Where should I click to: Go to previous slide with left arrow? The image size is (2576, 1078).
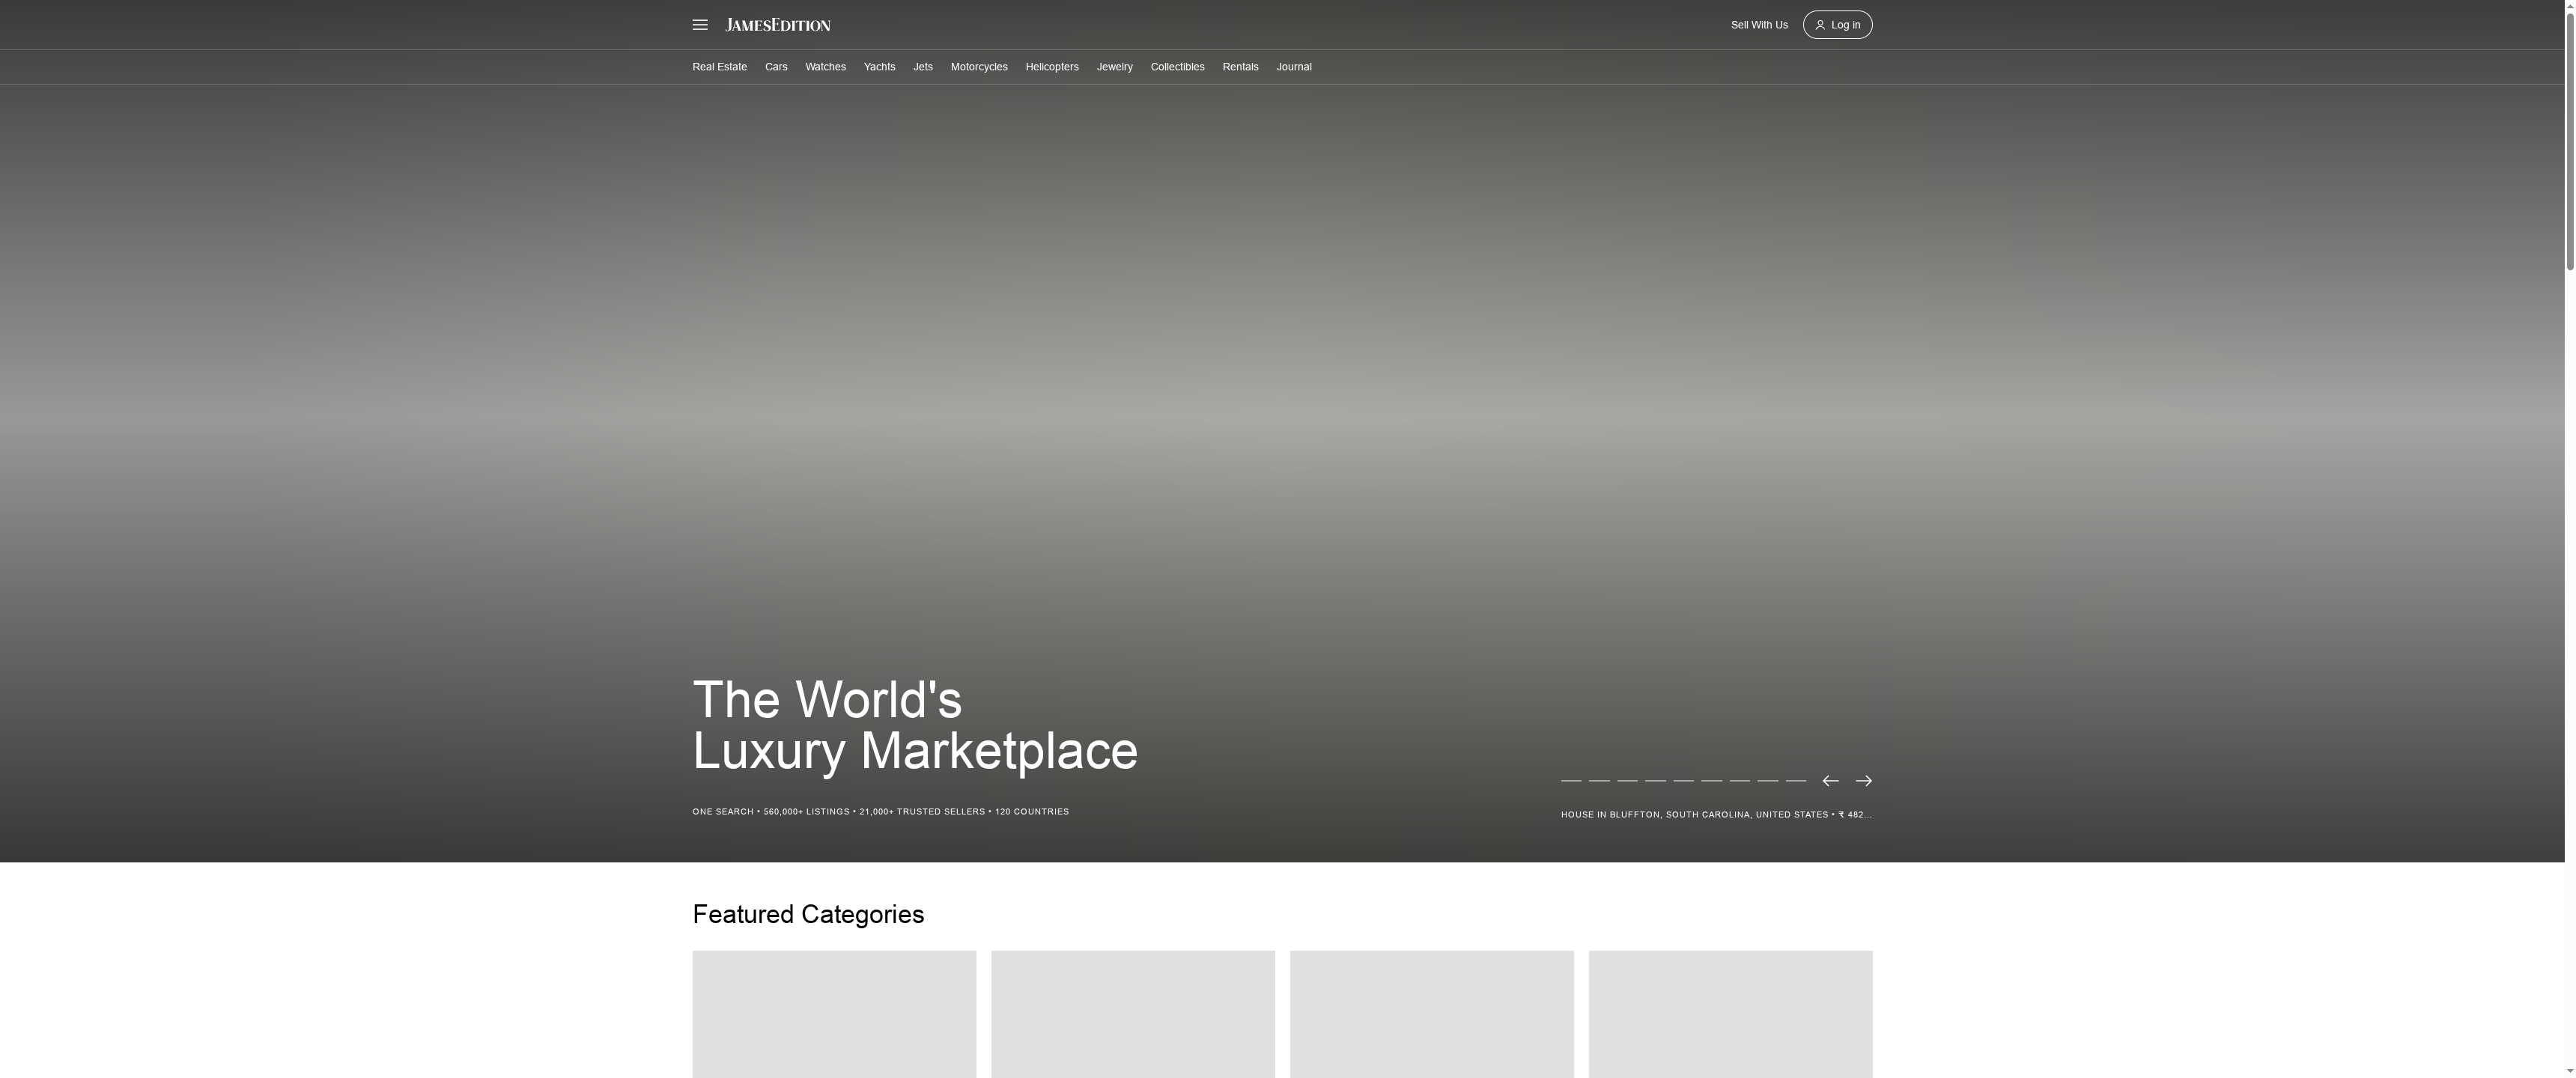pos(1830,781)
